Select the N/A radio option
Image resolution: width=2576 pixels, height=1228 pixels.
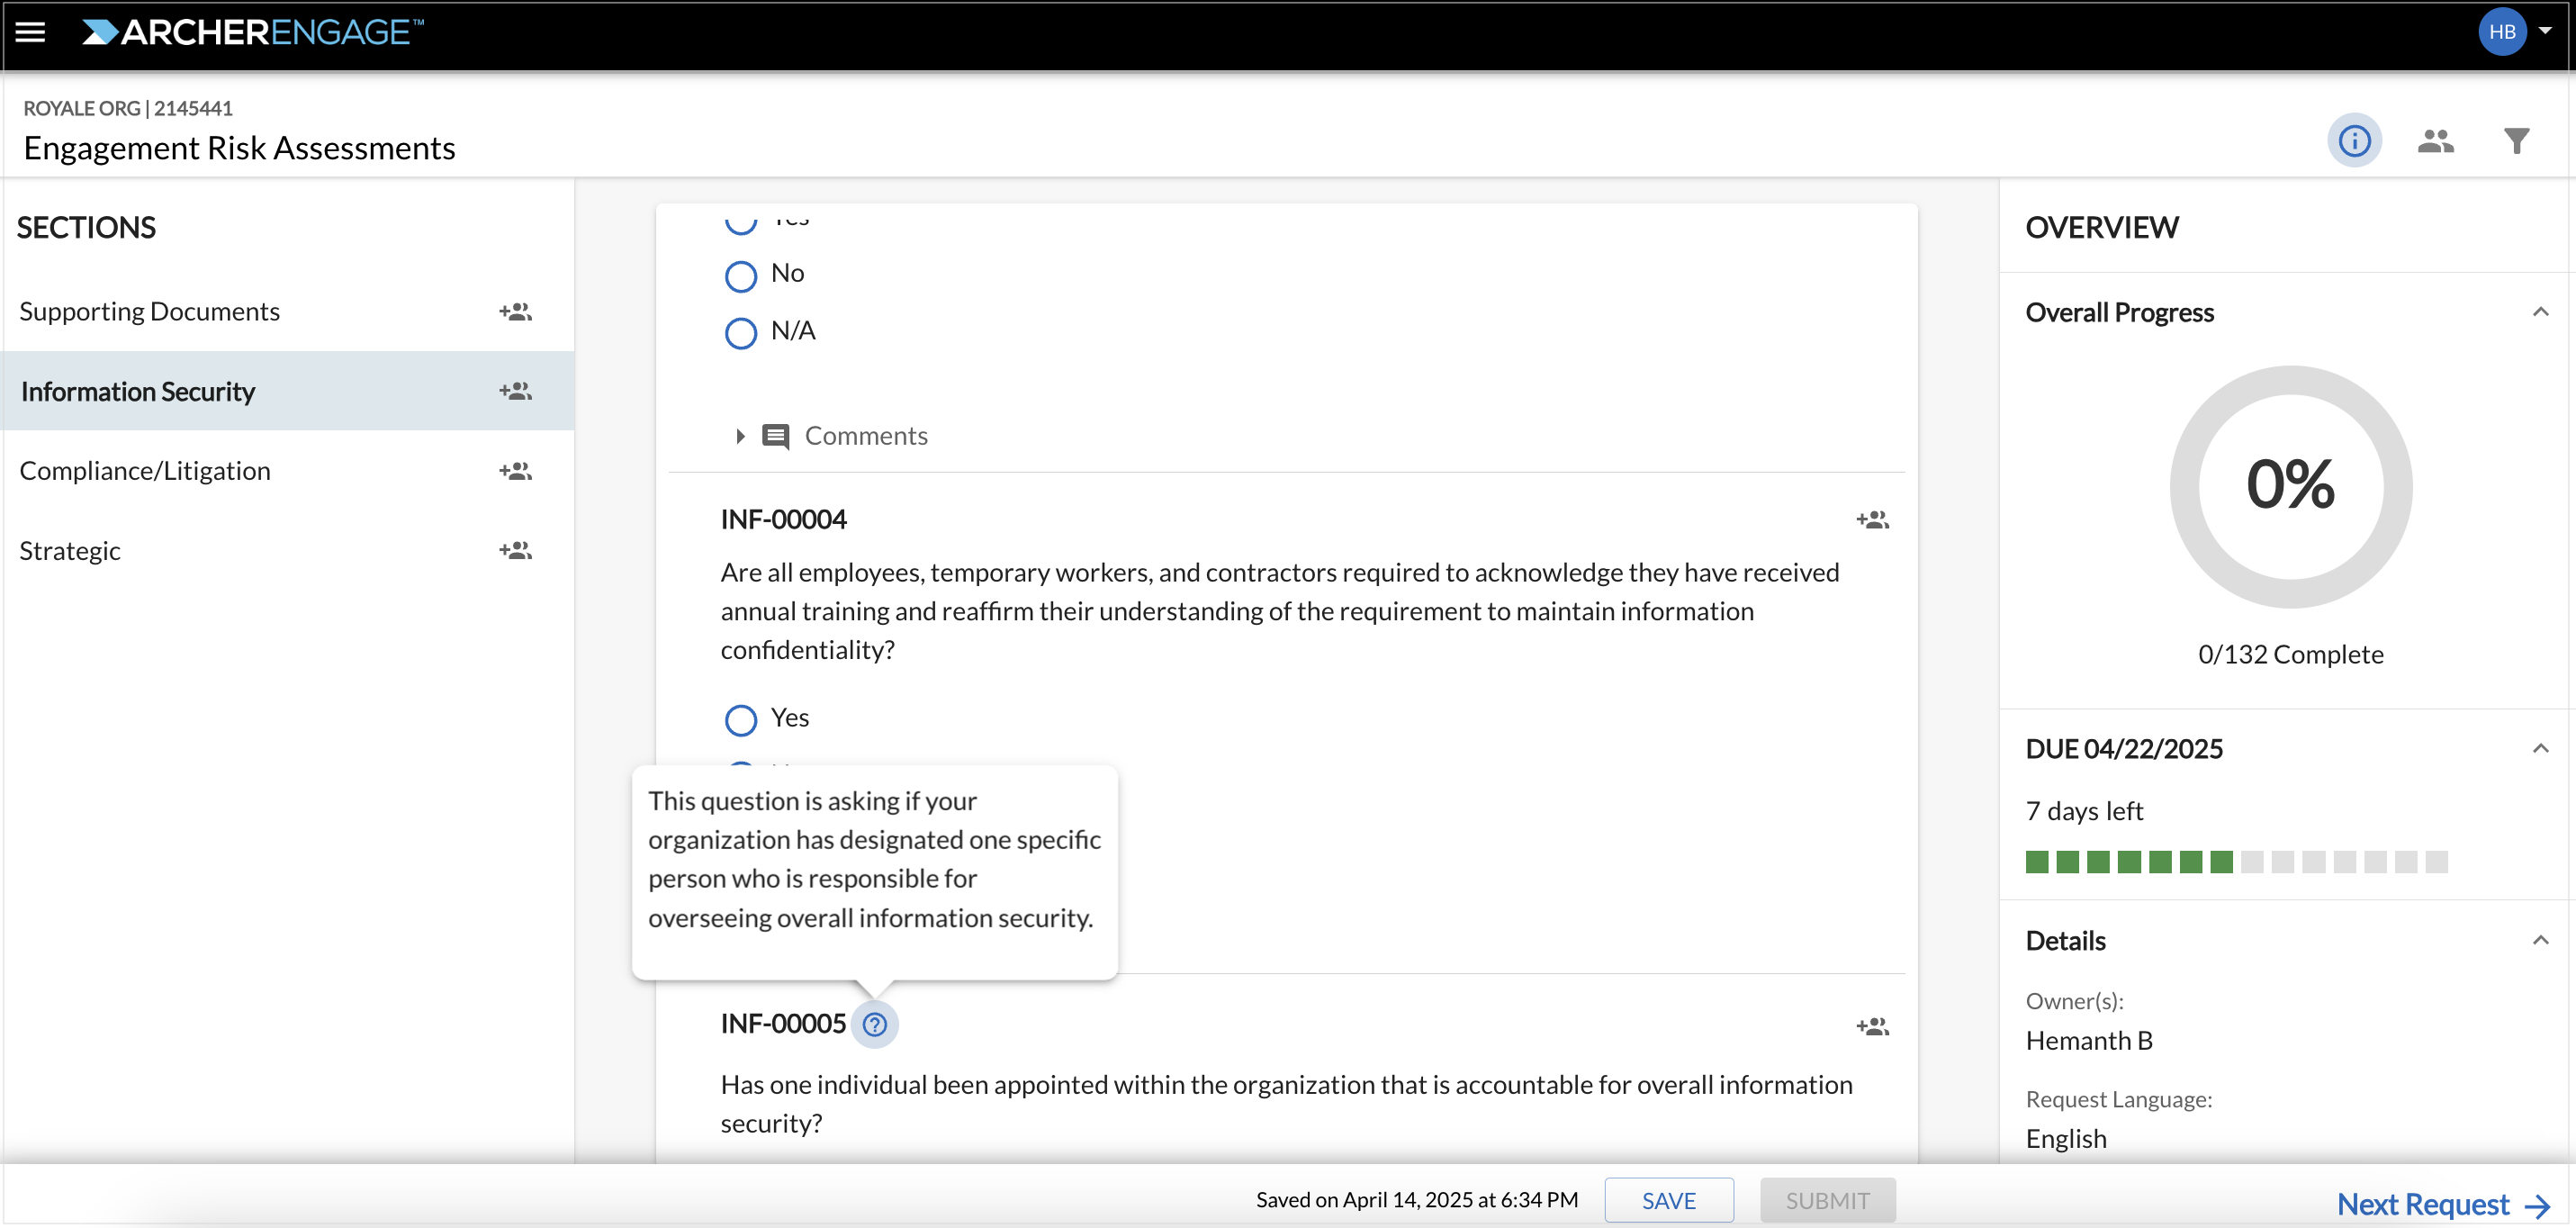click(740, 332)
